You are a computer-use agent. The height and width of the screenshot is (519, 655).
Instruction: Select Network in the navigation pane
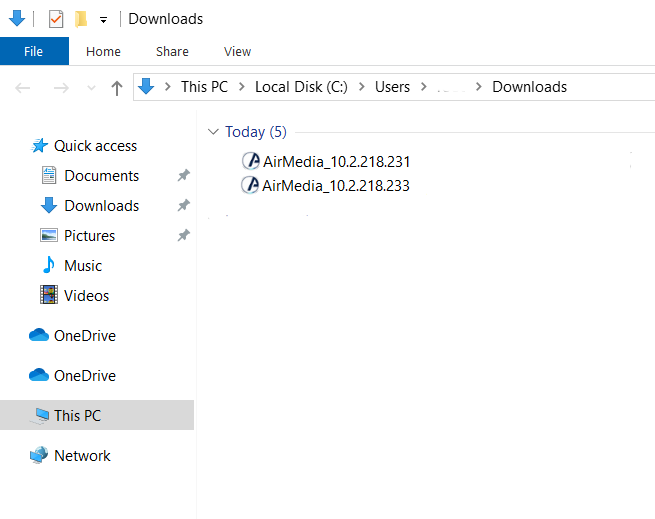(x=82, y=456)
